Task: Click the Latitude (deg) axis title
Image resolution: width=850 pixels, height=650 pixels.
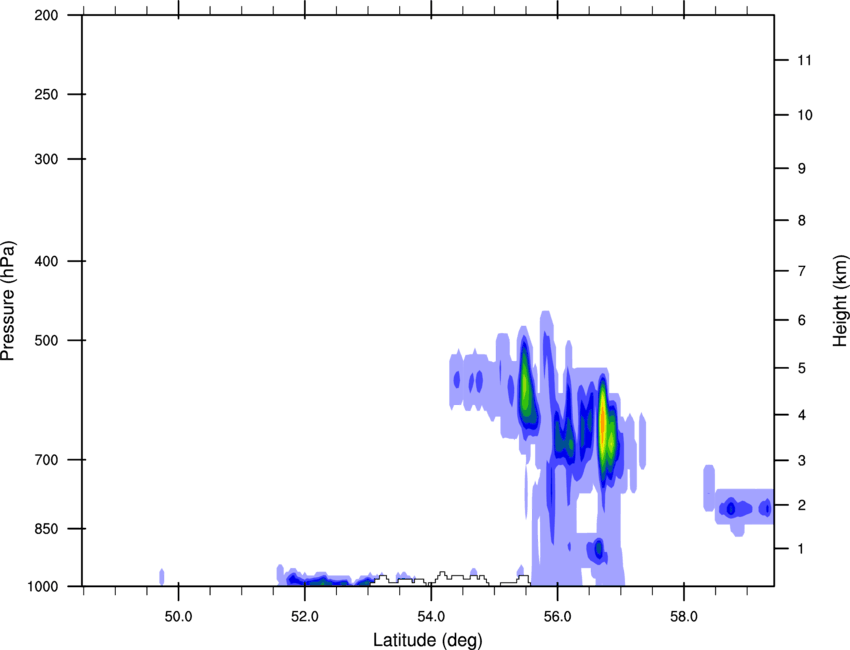Action: point(427,639)
